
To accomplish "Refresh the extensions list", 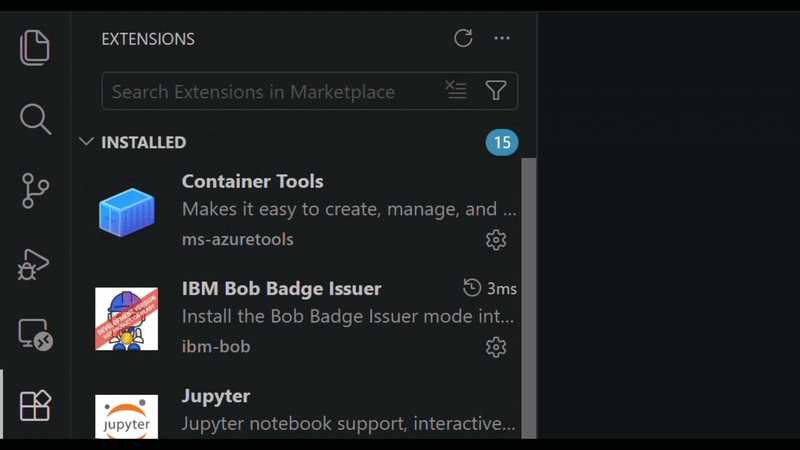I will (463, 38).
